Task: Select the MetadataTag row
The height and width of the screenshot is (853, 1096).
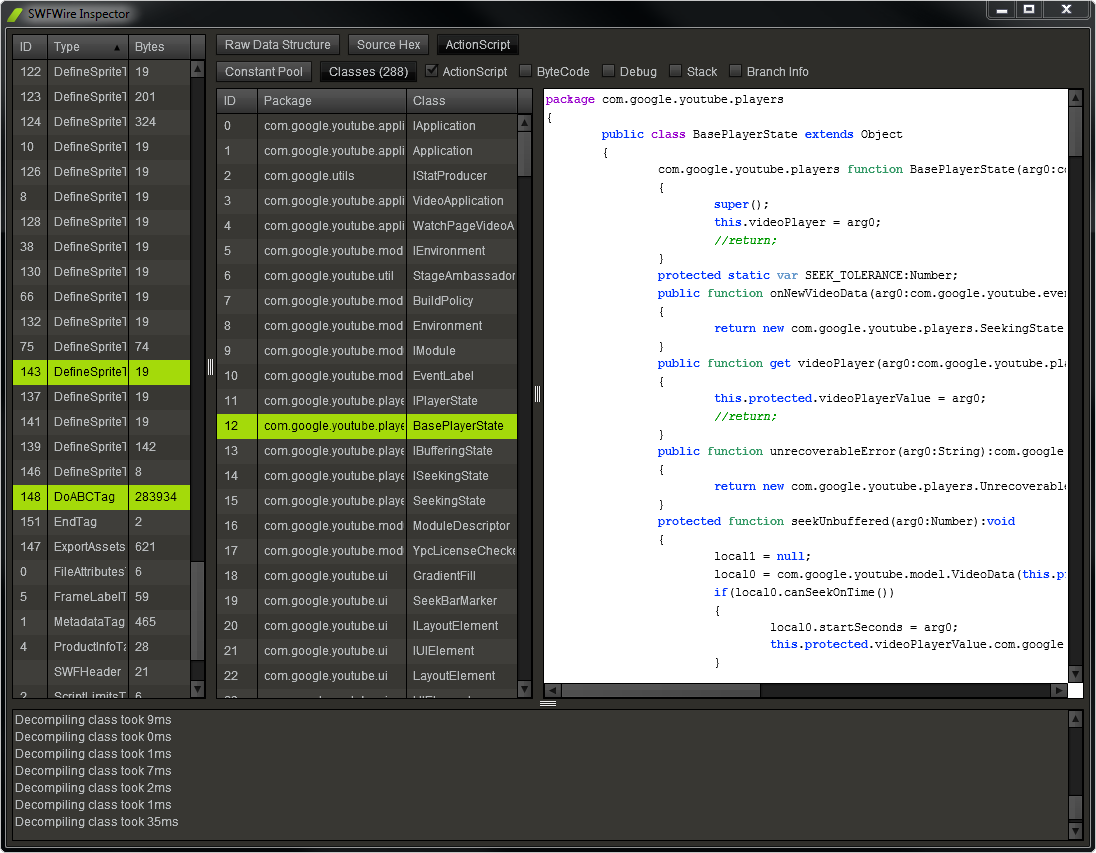Action: click(x=101, y=622)
